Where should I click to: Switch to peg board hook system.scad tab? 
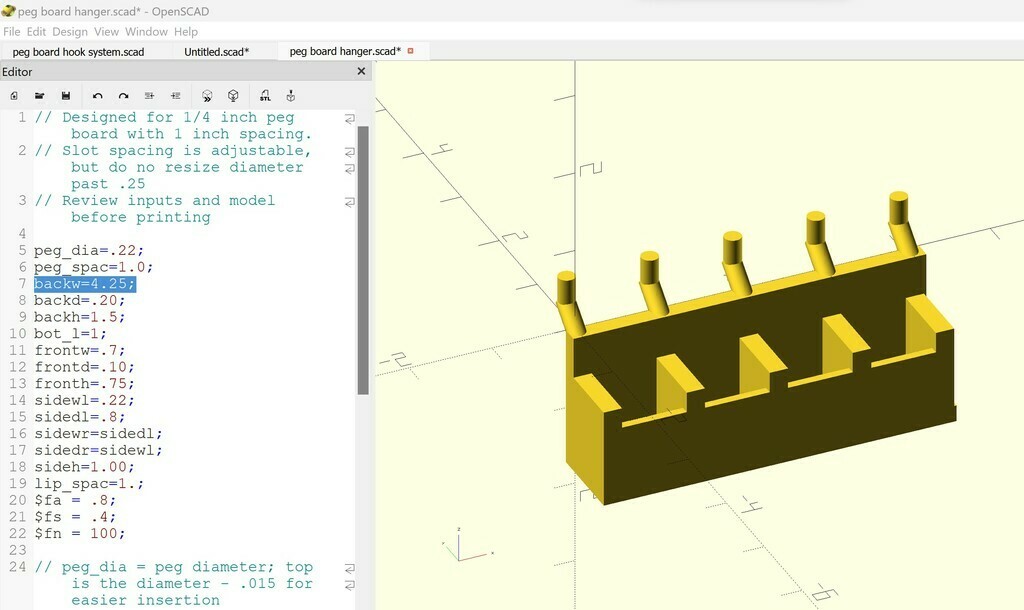(78, 51)
